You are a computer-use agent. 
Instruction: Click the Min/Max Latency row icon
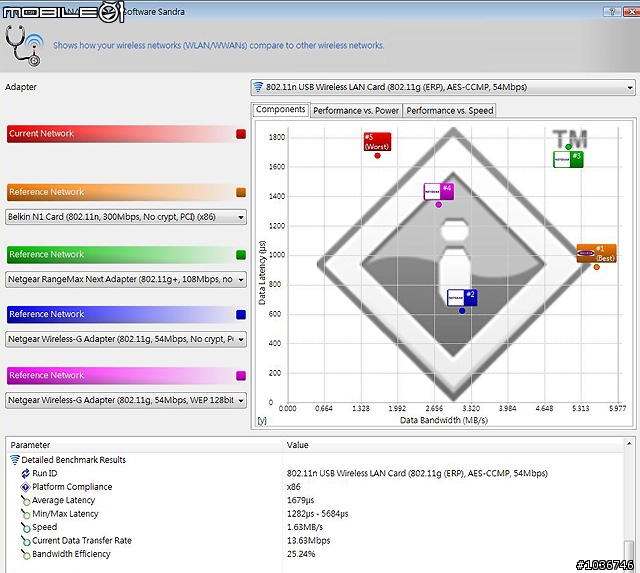(x=25, y=514)
